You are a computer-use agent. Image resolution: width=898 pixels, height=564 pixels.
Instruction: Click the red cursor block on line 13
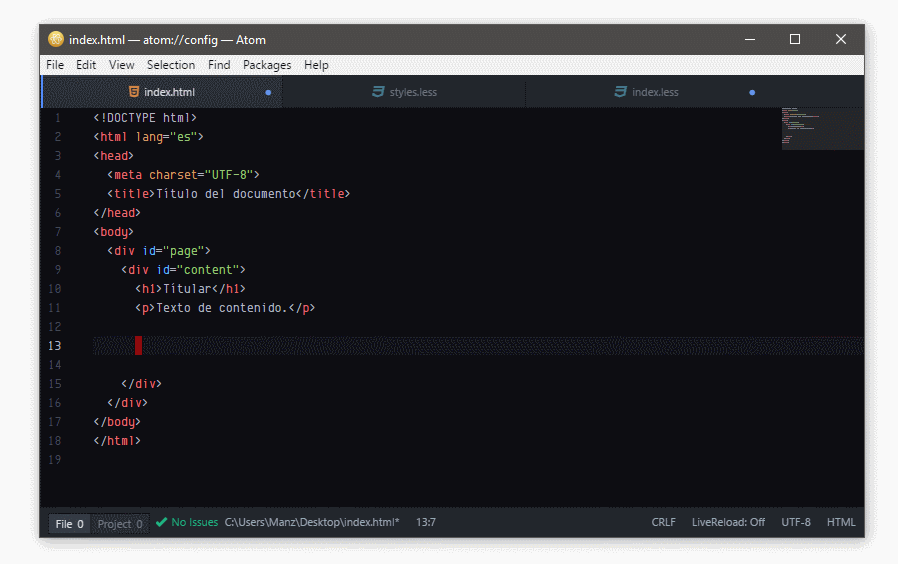139,346
